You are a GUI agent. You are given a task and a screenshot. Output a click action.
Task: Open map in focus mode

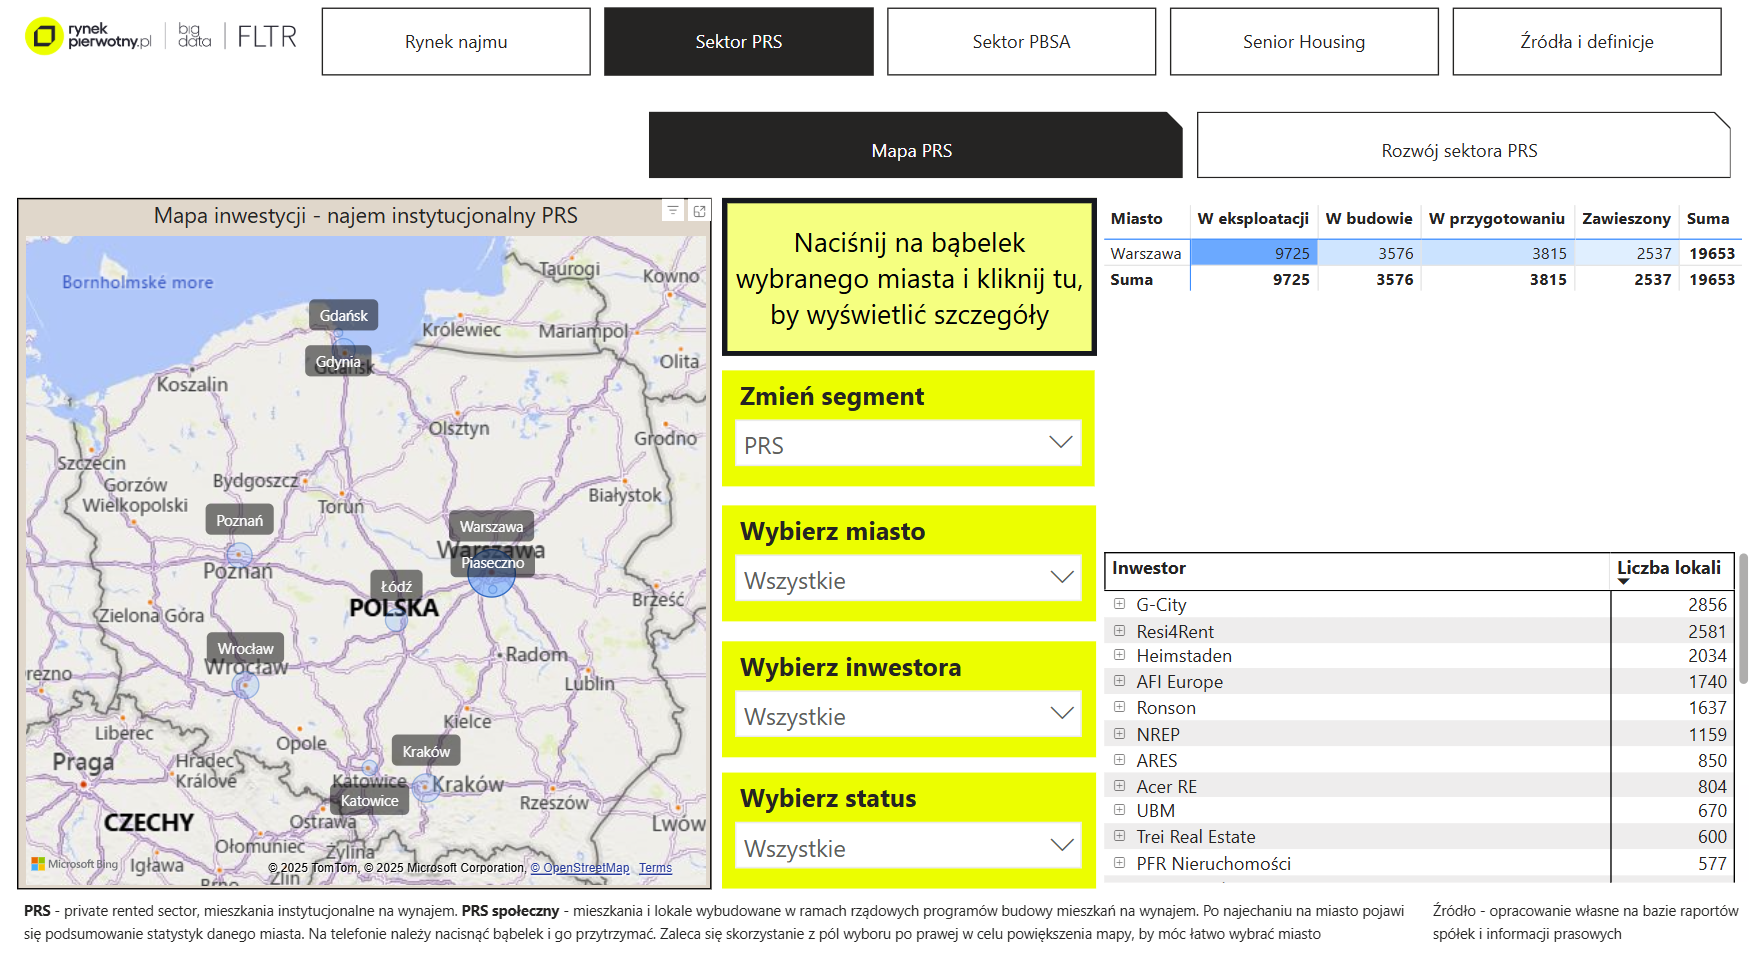699,210
